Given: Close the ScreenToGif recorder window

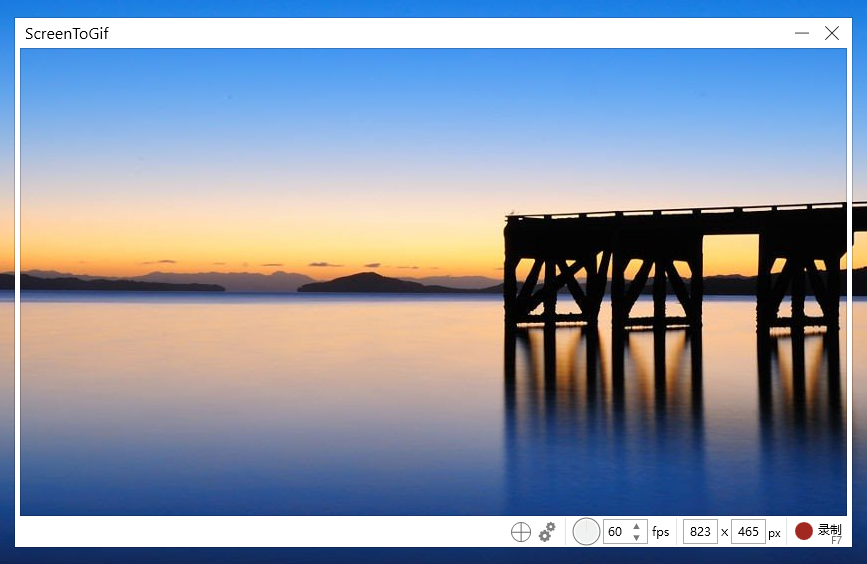Looking at the screenshot, I should click(x=832, y=33).
